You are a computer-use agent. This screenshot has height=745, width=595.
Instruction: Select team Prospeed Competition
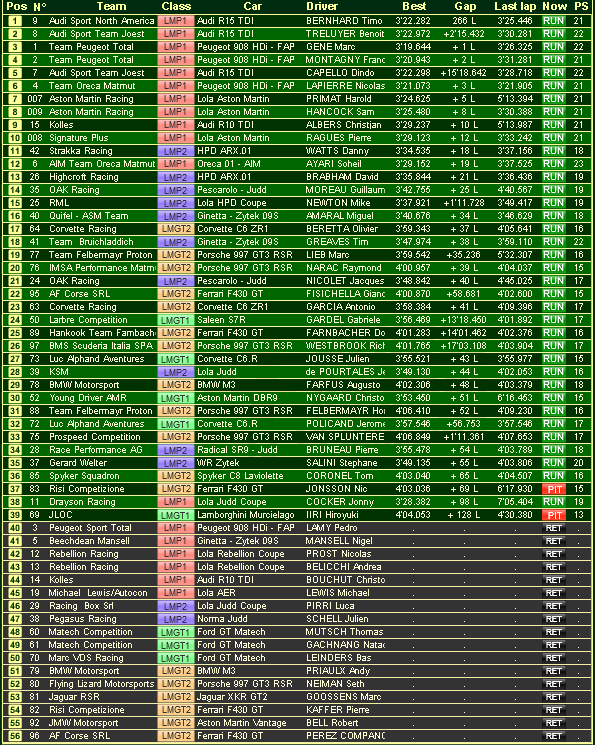coord(95,437)
